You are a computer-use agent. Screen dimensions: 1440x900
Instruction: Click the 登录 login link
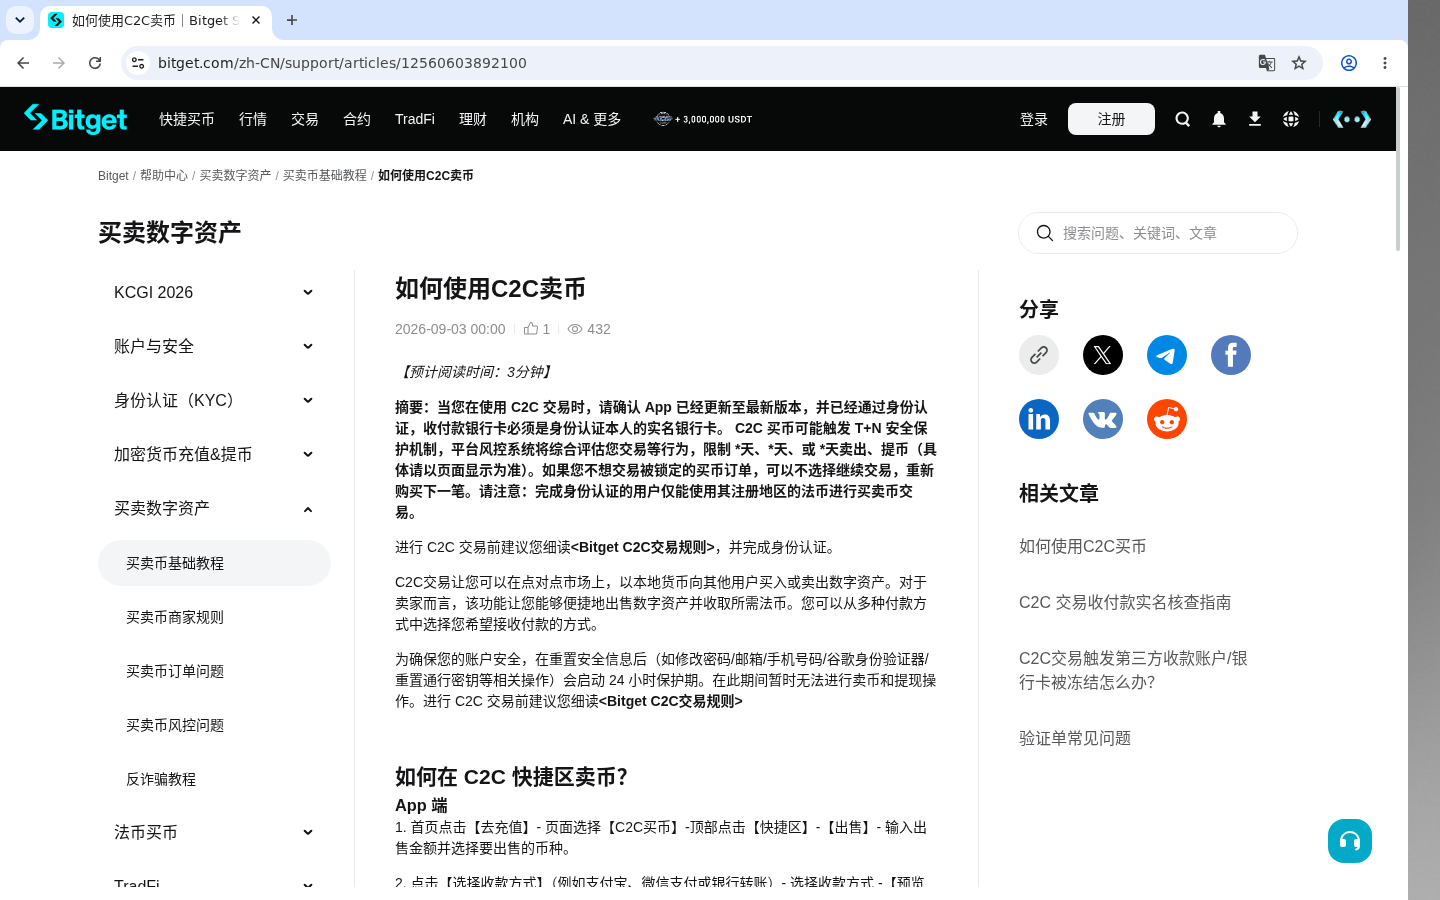1034,119
